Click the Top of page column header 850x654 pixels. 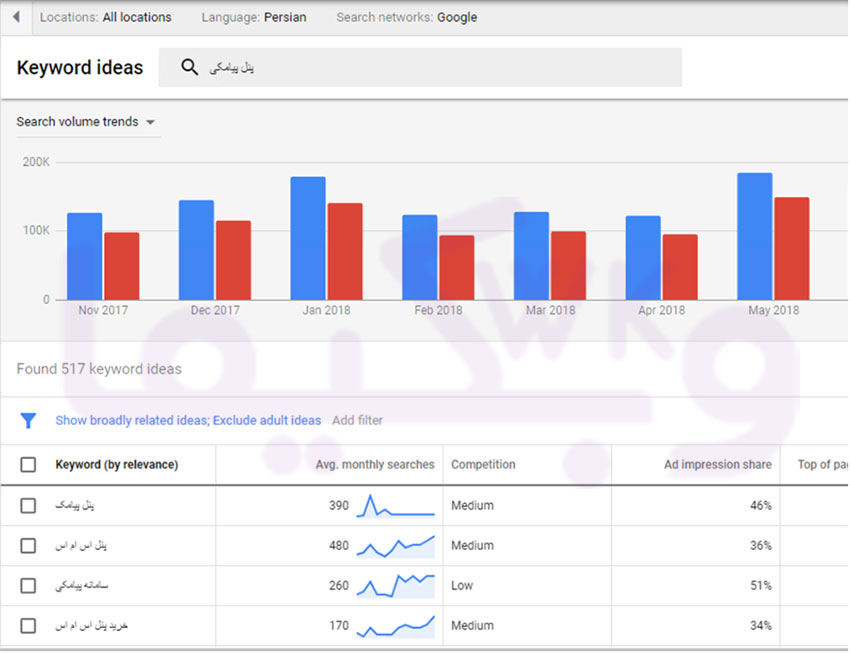click(822, 465)
